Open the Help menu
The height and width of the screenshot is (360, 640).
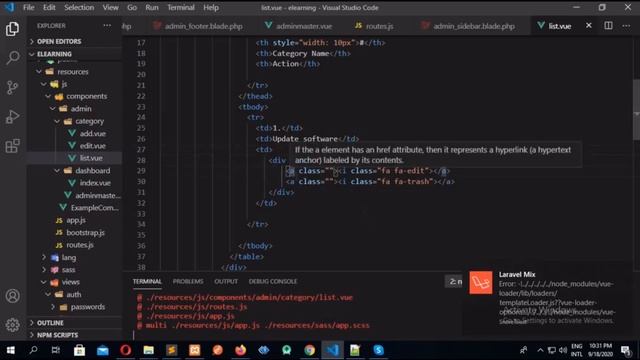pos(211,7)
